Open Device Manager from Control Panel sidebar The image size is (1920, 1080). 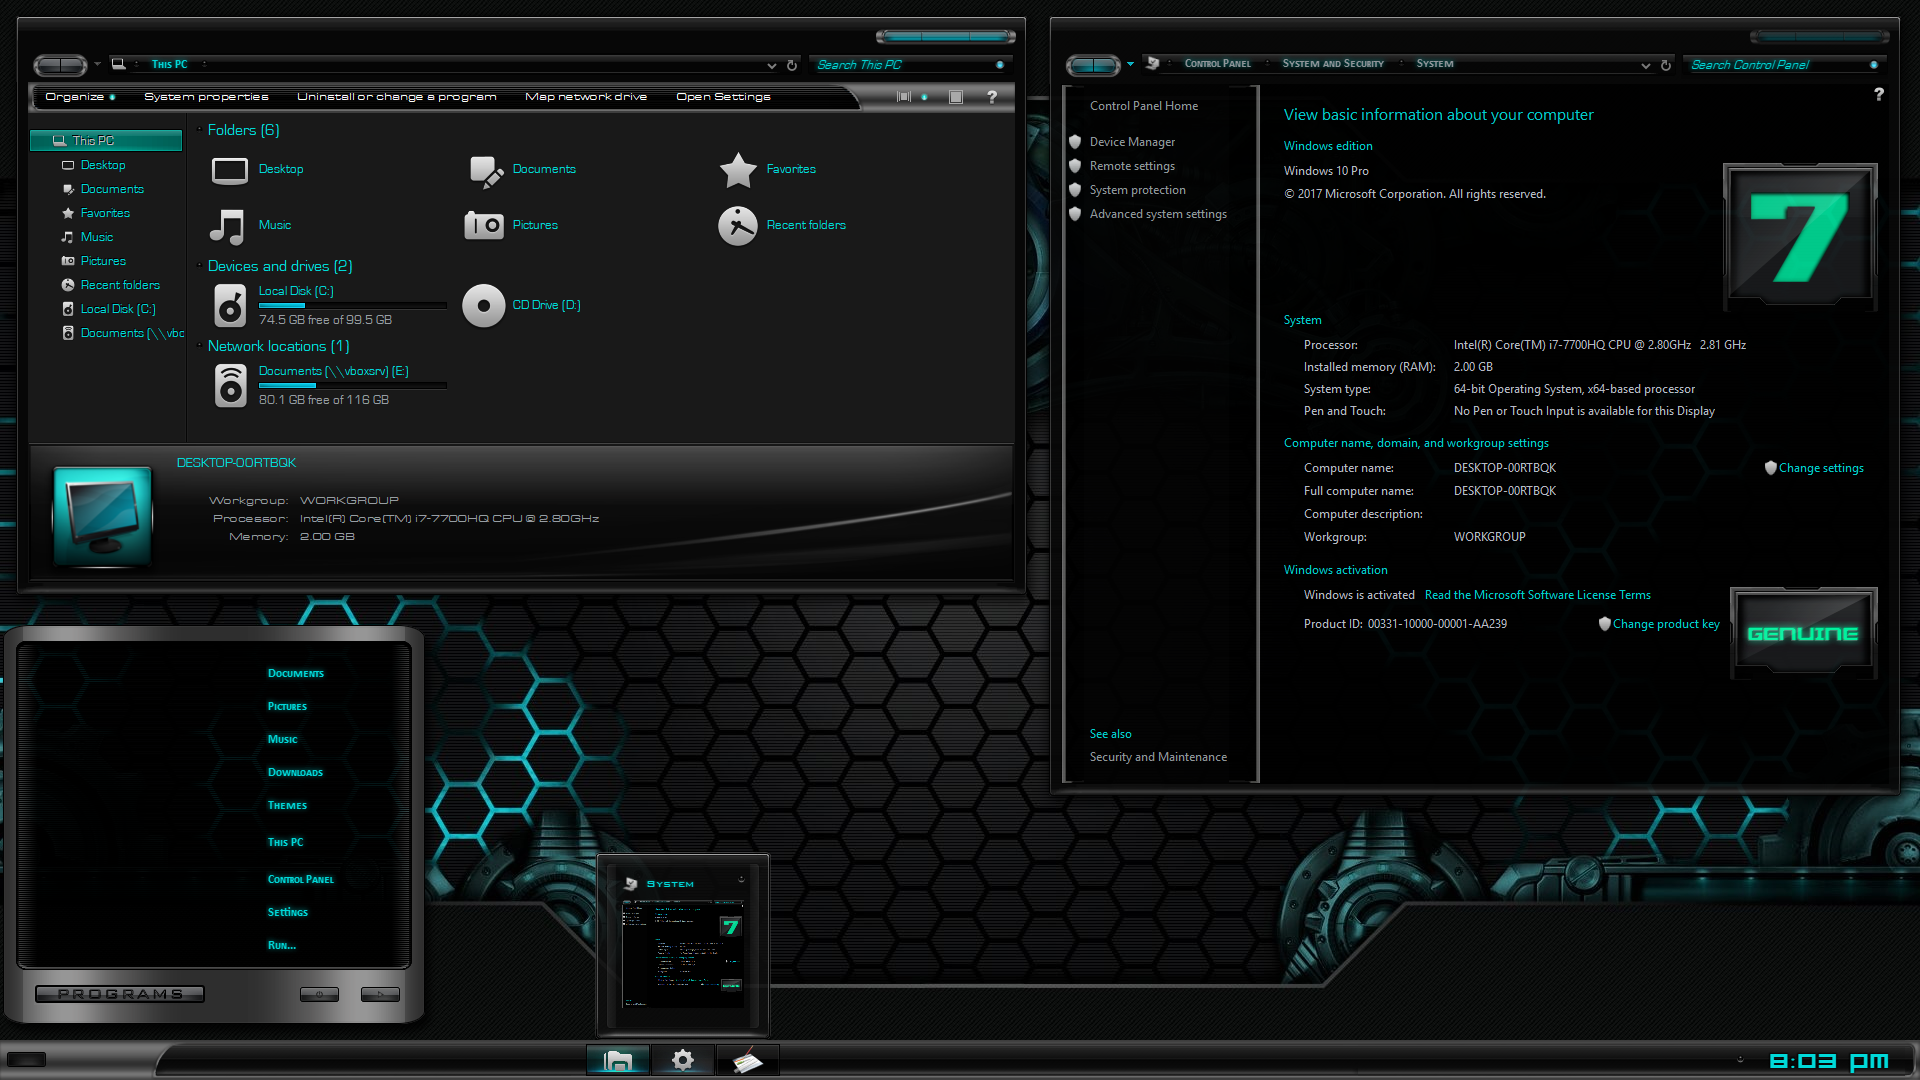1131,141
